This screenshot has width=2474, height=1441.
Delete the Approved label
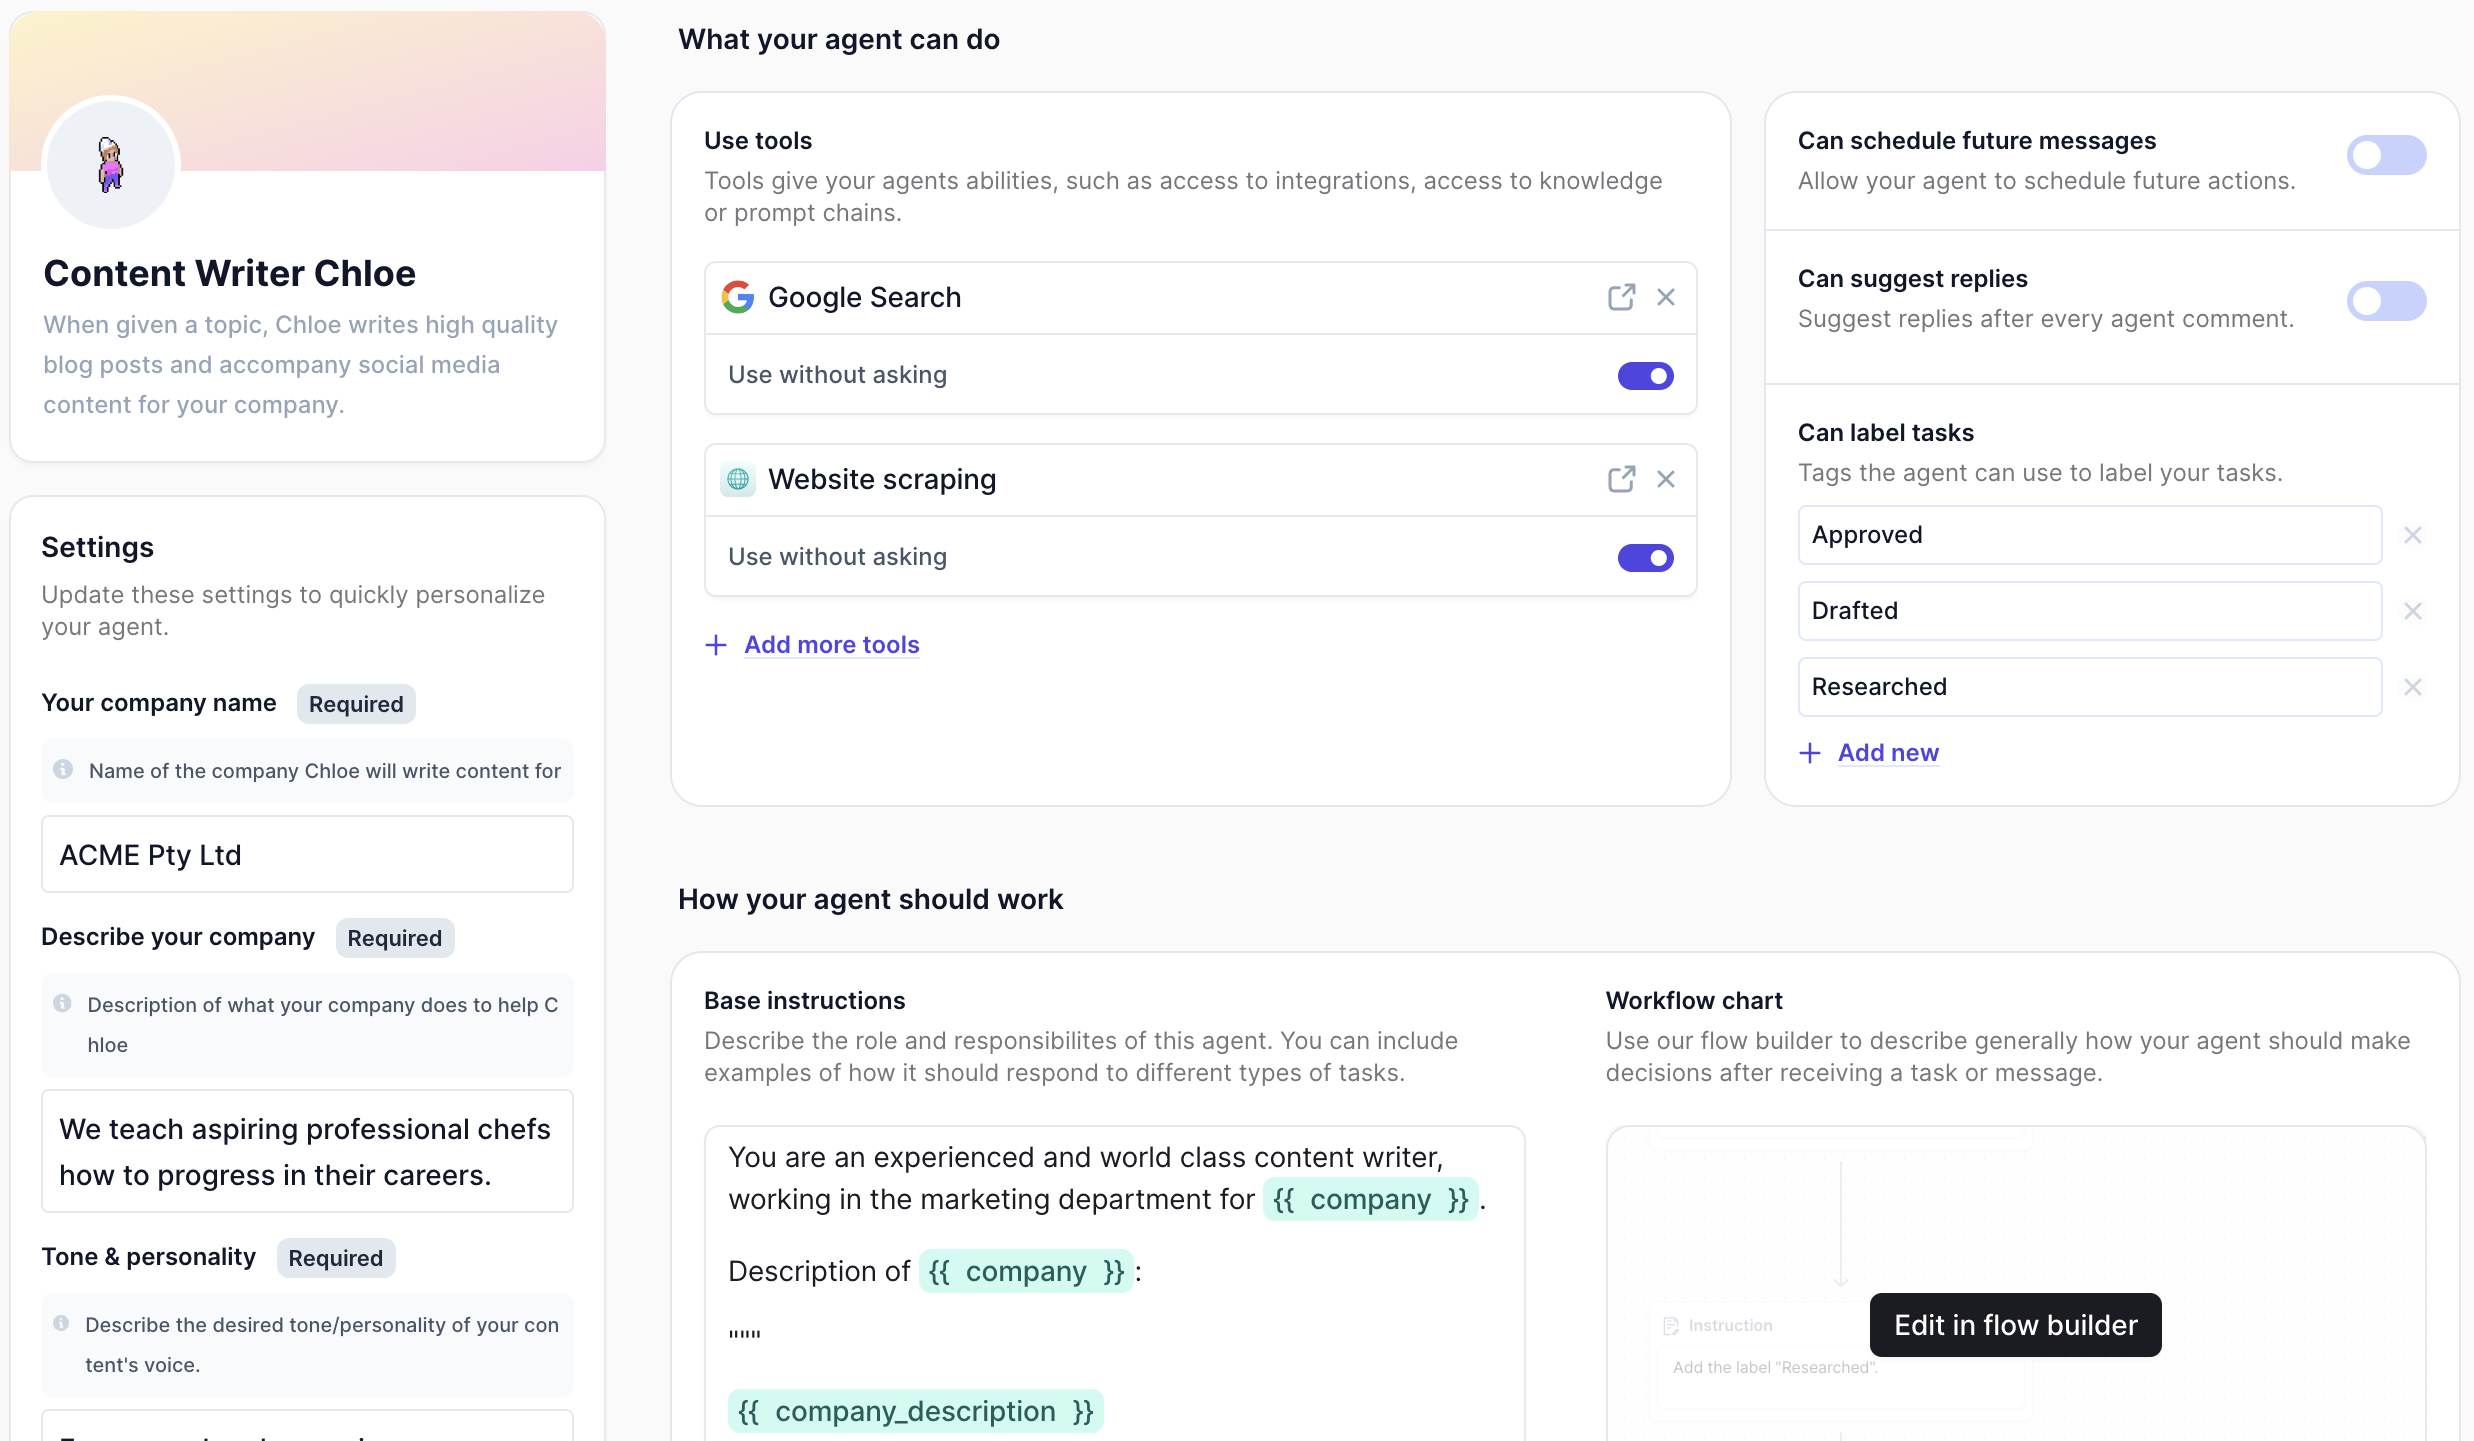(x=2413, y=535)
